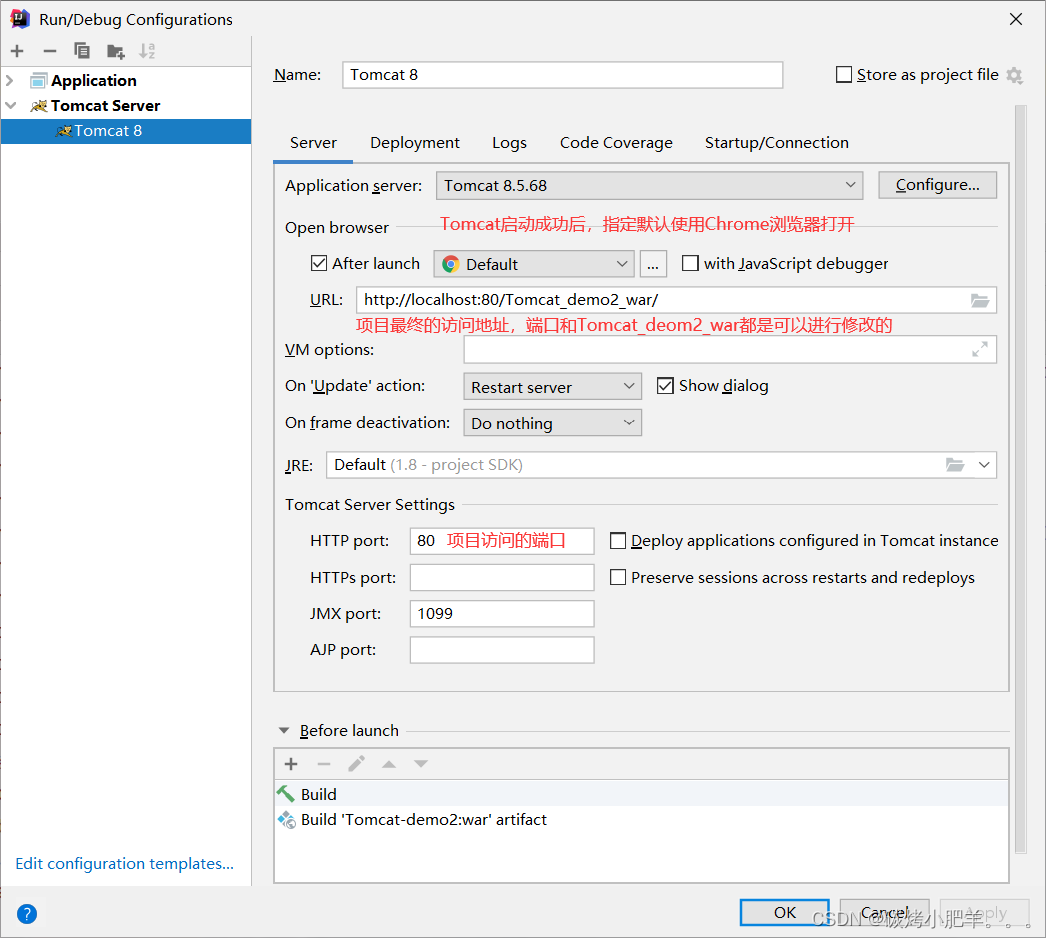Click the JMX port field
The width and height of the screenshot is (1046, 938).
(502, 614)
